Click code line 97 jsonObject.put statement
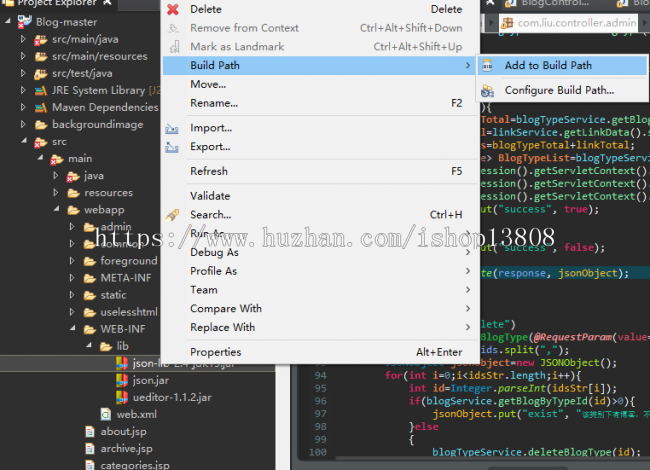Viewport: 650px width, 470px height. 541,414
